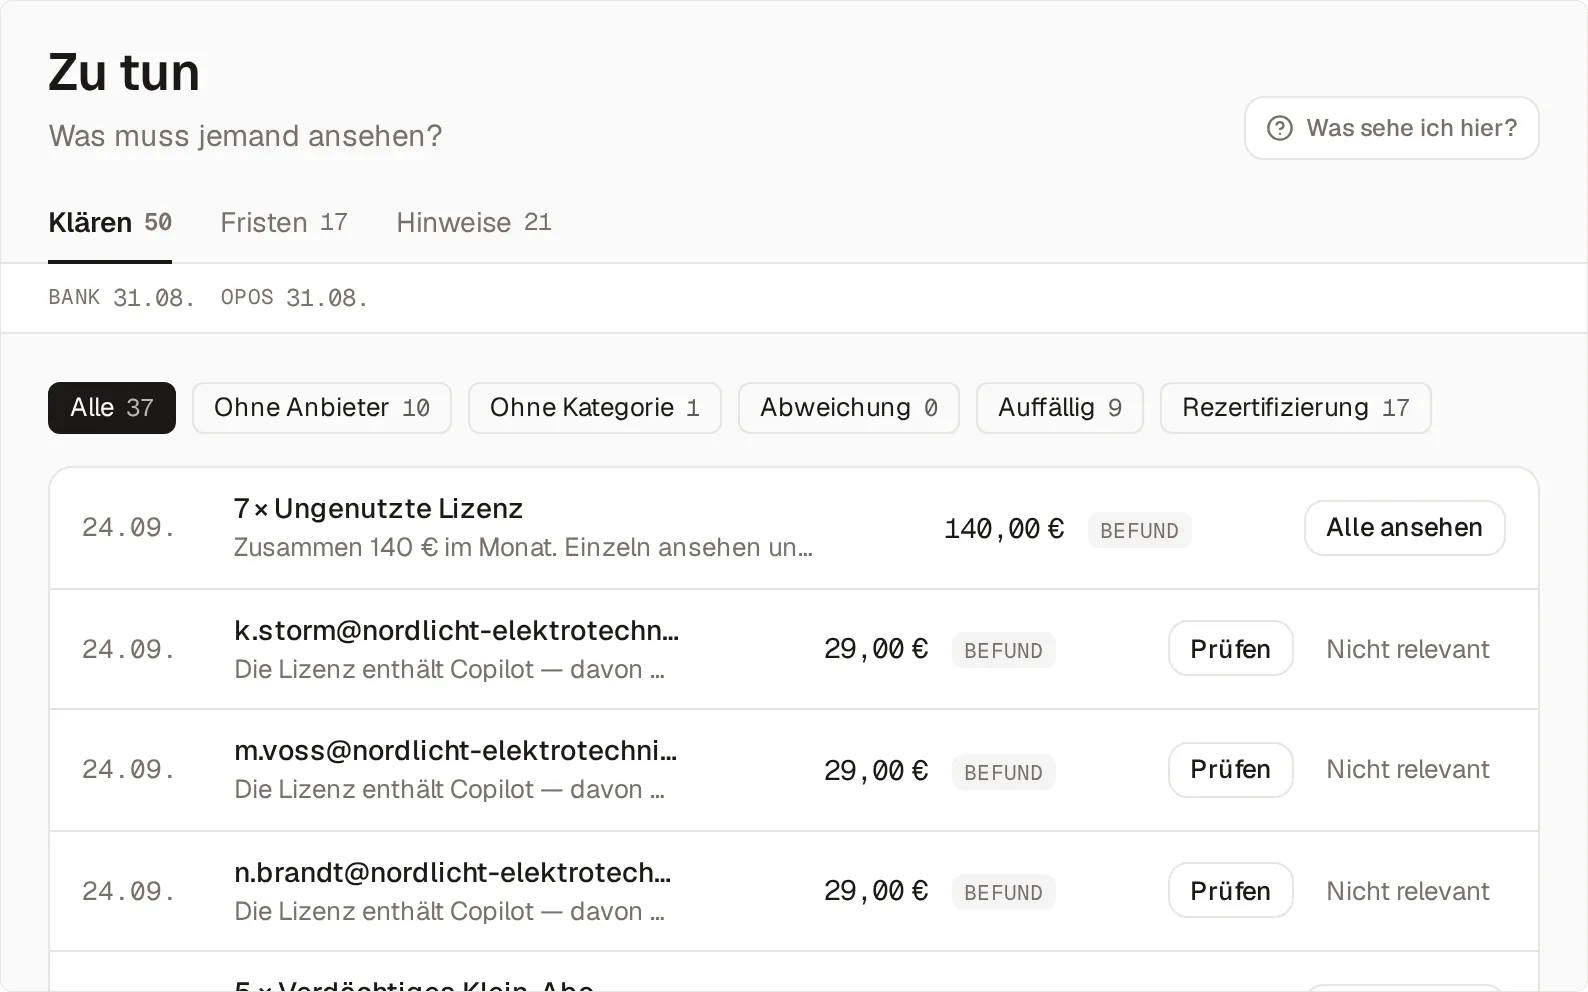The height and width of the screenshot is (992, 1588).
Task: Open the '7 × Ungenutzte Lizenz' row title
Action: click(x=378, y=509)
